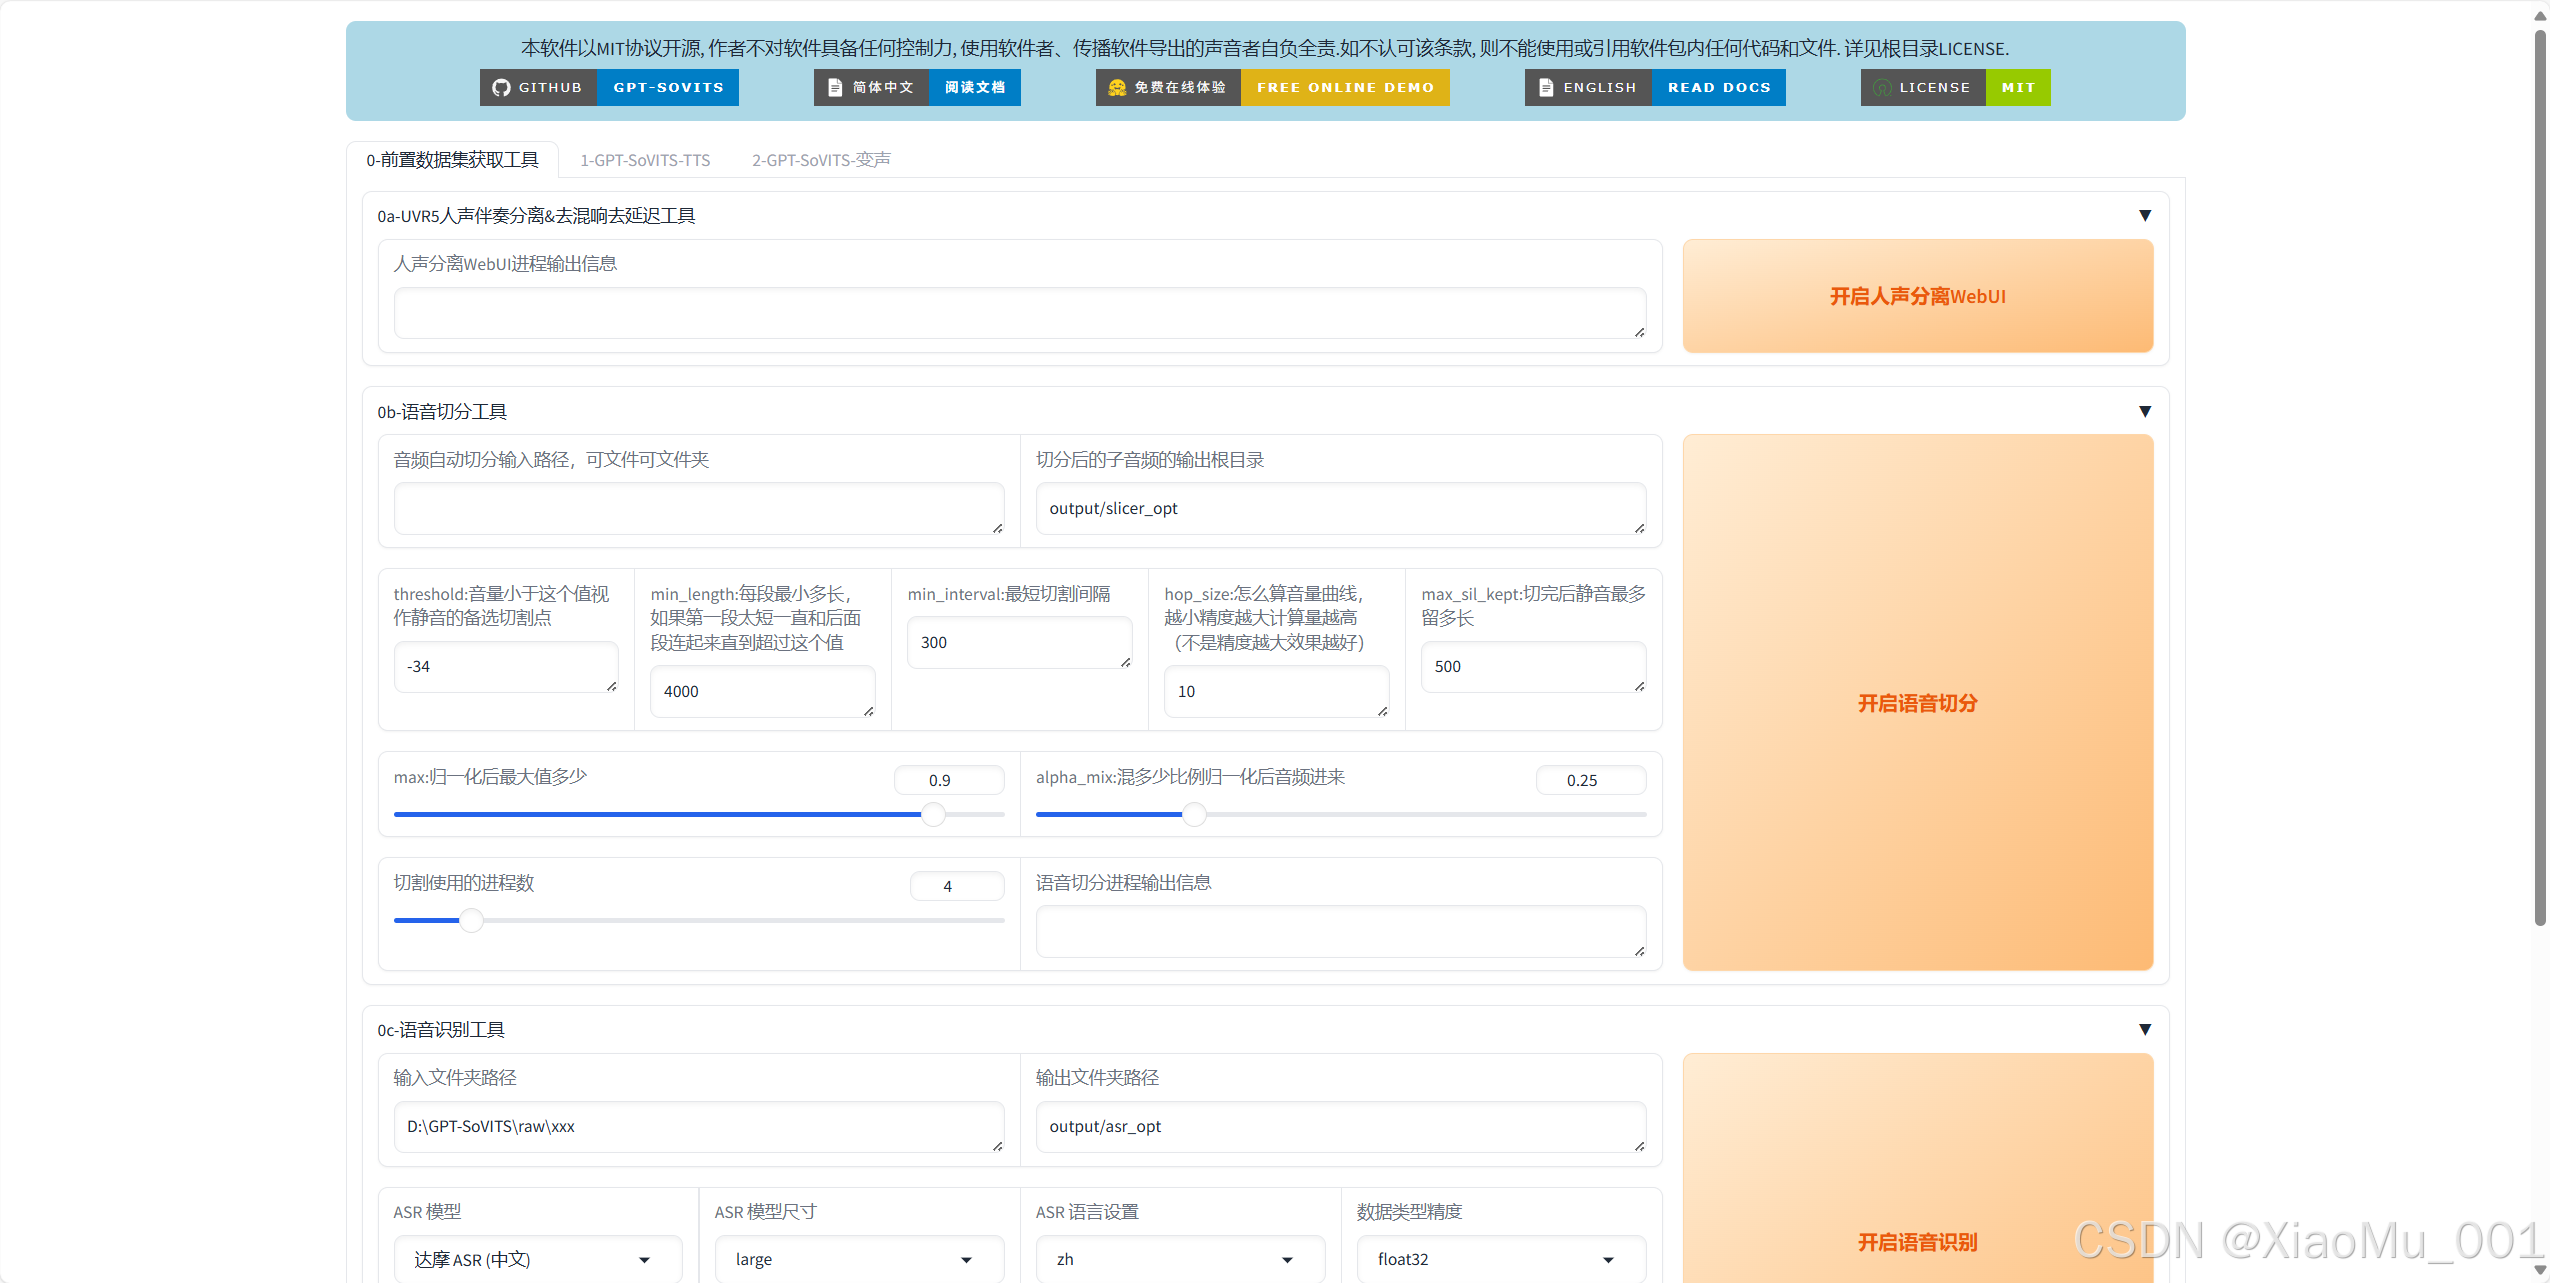Click the 免费在线体验 medal icon
Viewport: 2550px width, 1283px height.
1115,87
